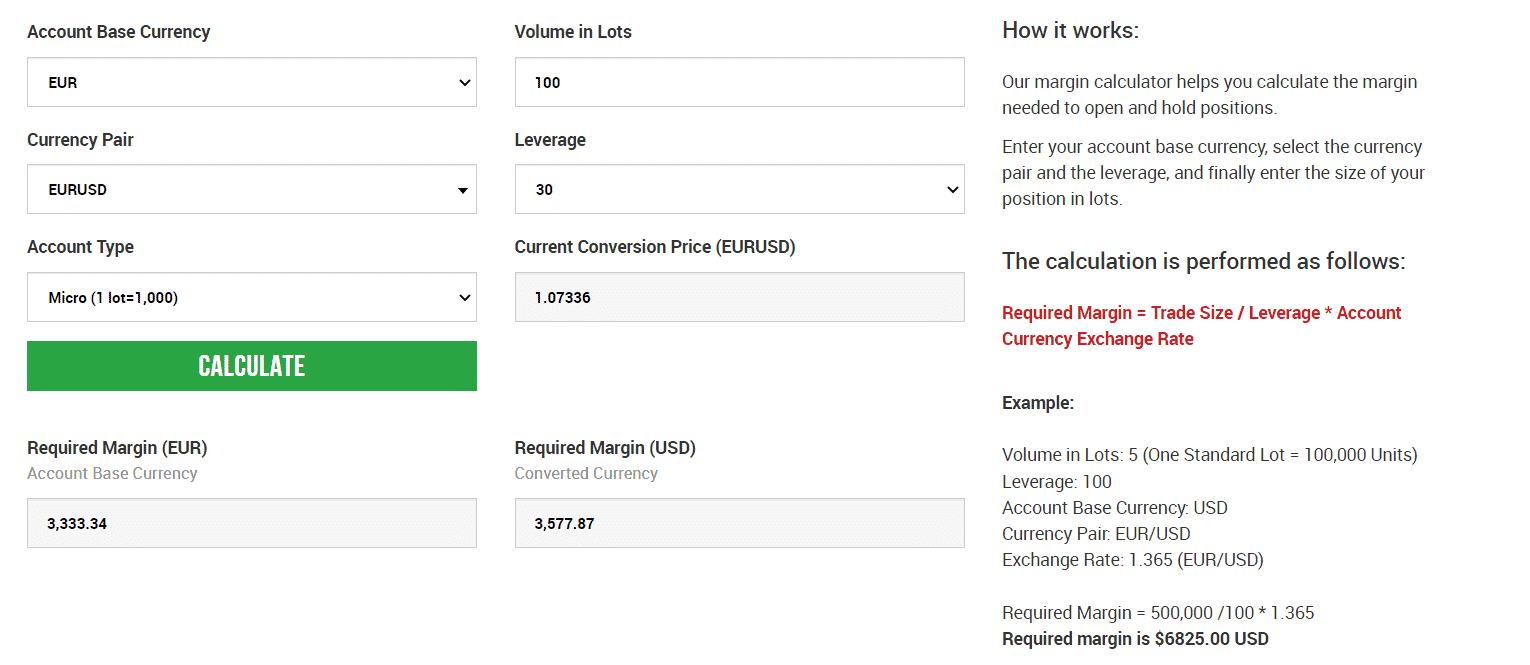Click the chevron arrow on Leverage
This screenshot has height=665, width=1530.
[952, 190]
